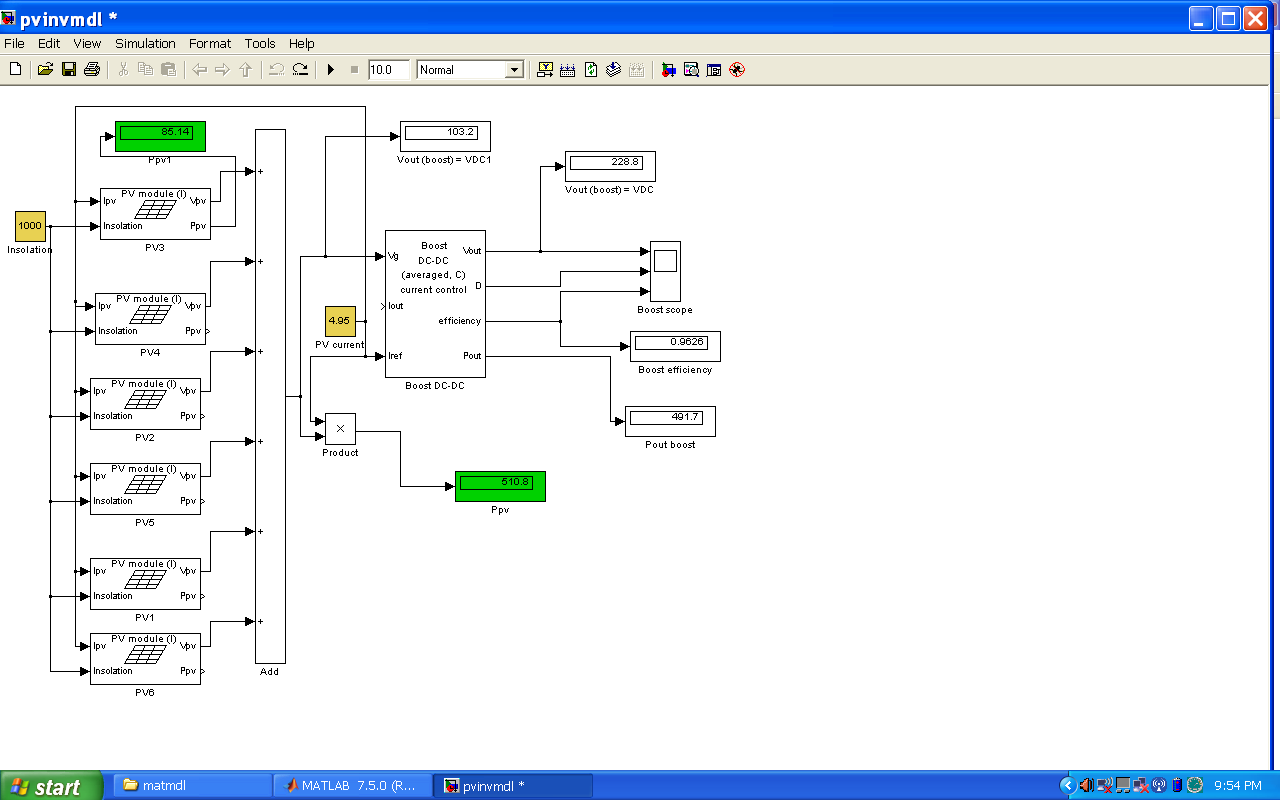Click the New model toolbar icon
The image size is (1280, 800).
coord(15,70)
